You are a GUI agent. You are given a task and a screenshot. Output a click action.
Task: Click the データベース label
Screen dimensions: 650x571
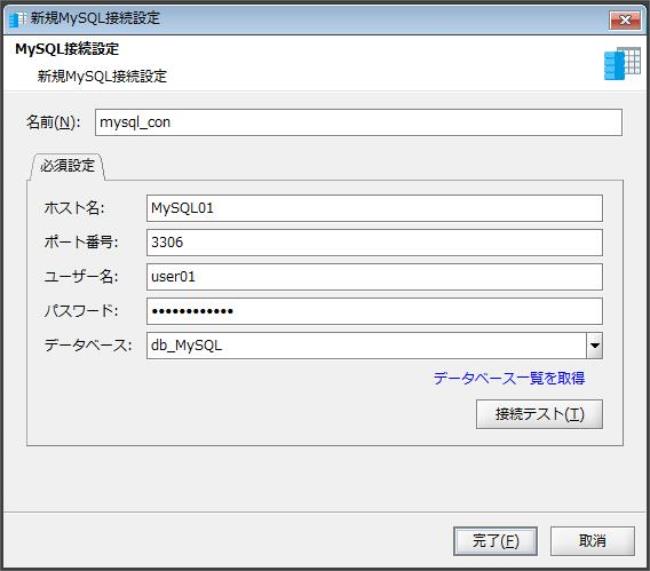point(88,346)
